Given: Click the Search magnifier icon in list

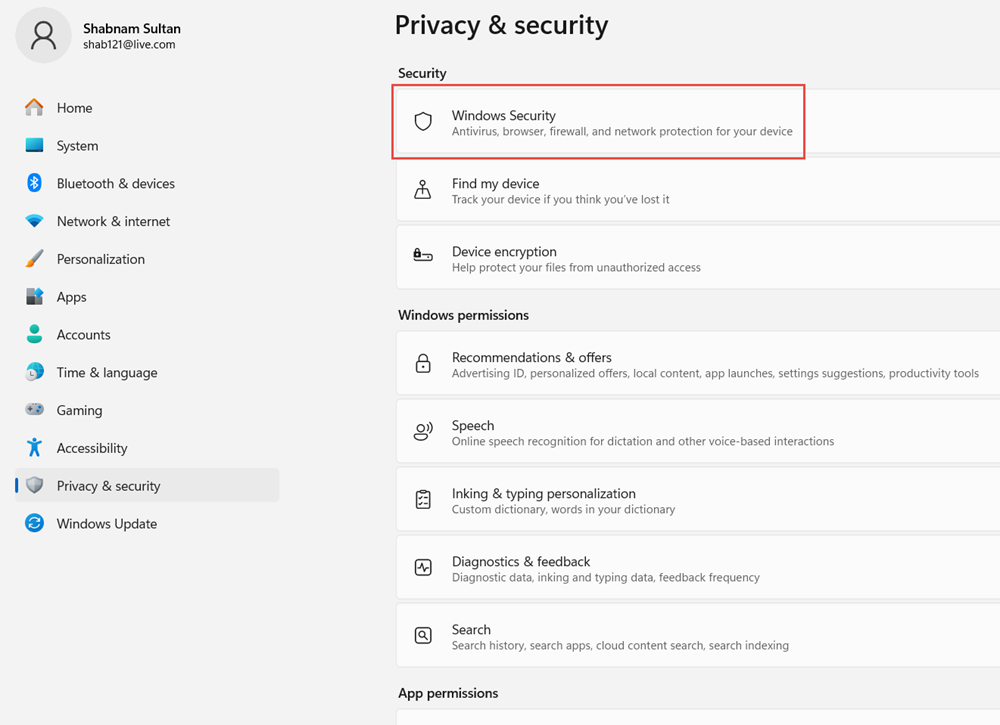Looking at the screenshot, I should (423, 635).
